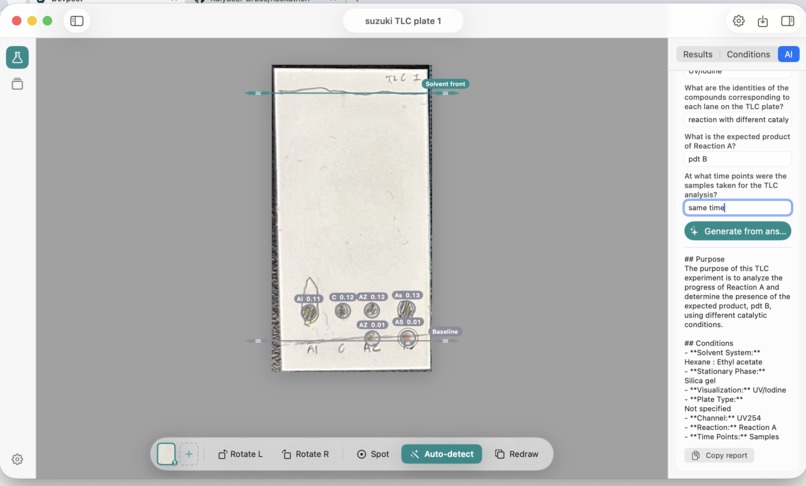The width and height of the screenshot is (806, 486).
Task: Select the plate thumbnail in bottom toolbar
Action: pos(167,454)
